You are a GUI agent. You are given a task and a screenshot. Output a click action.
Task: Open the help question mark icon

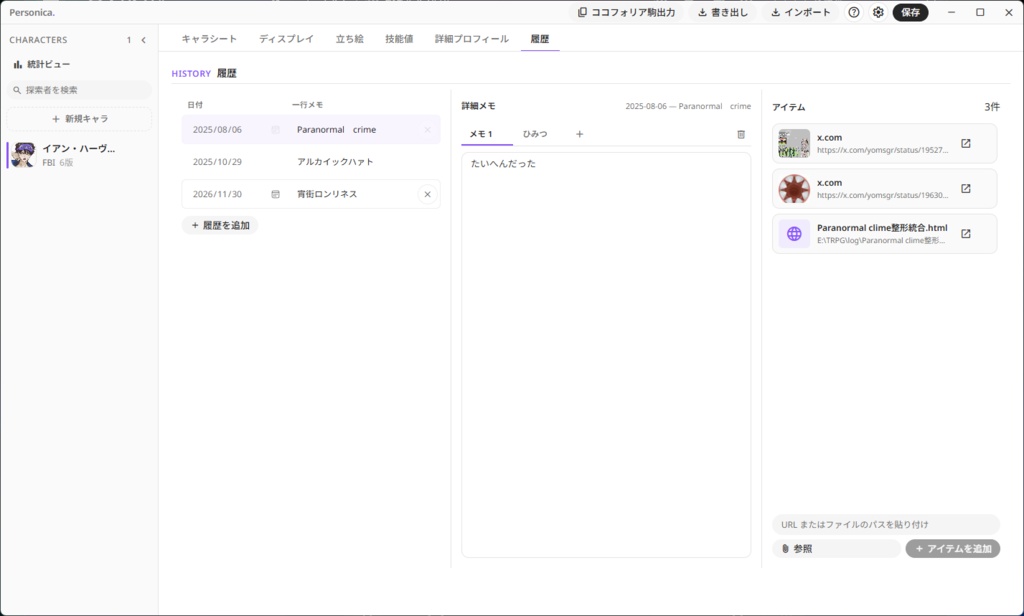coord(854,12)
